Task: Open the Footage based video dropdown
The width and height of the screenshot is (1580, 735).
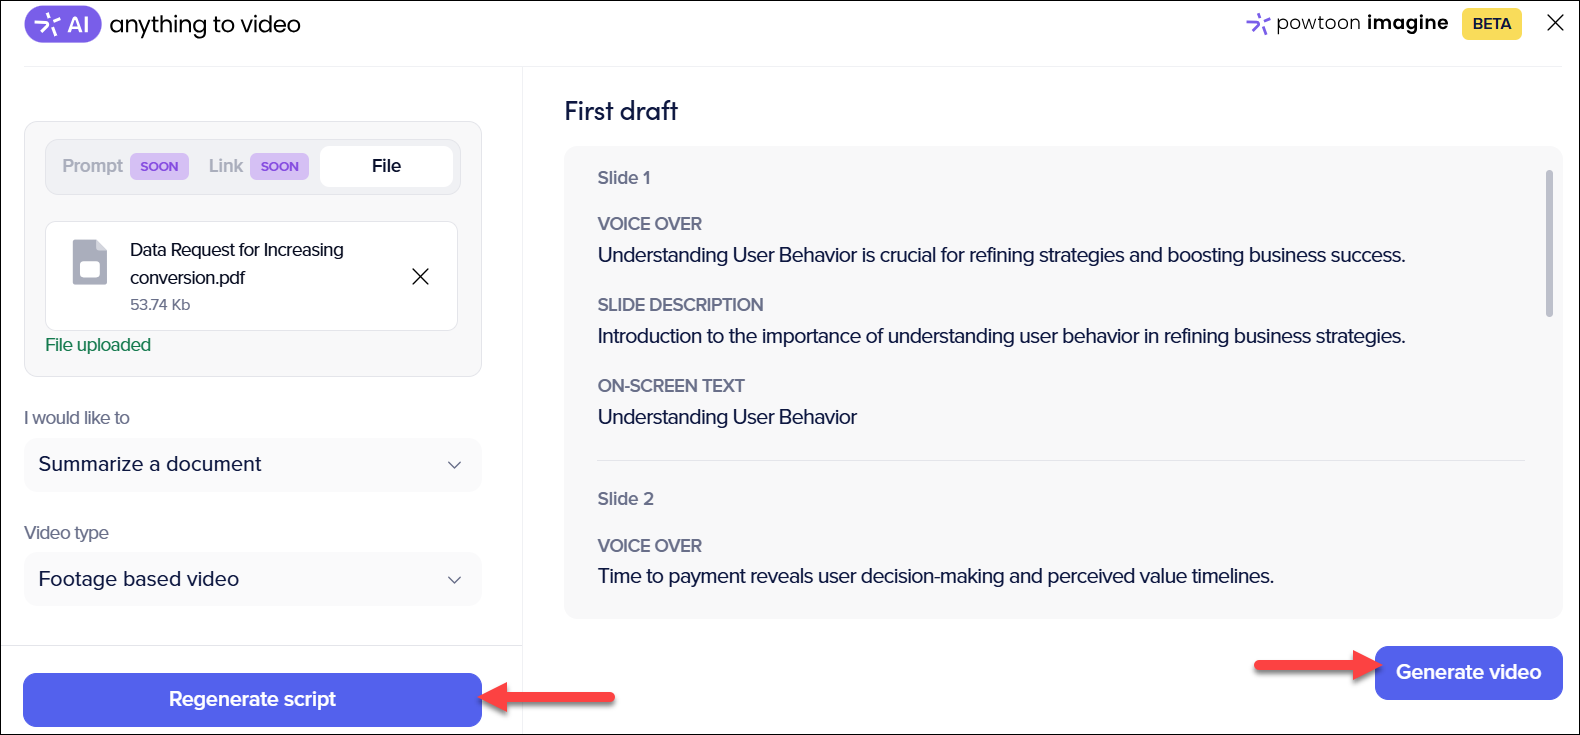Action: click(x=252, y=580)
